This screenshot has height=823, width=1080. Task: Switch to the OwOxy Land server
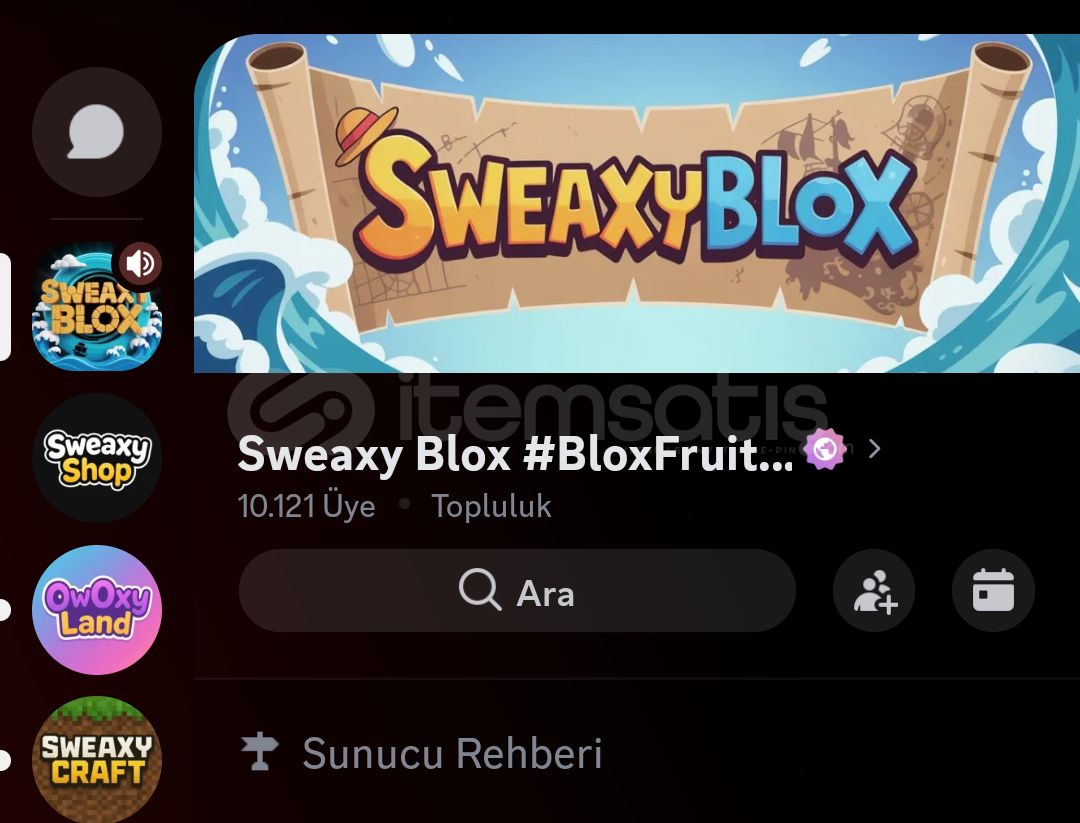click(96, 610)
